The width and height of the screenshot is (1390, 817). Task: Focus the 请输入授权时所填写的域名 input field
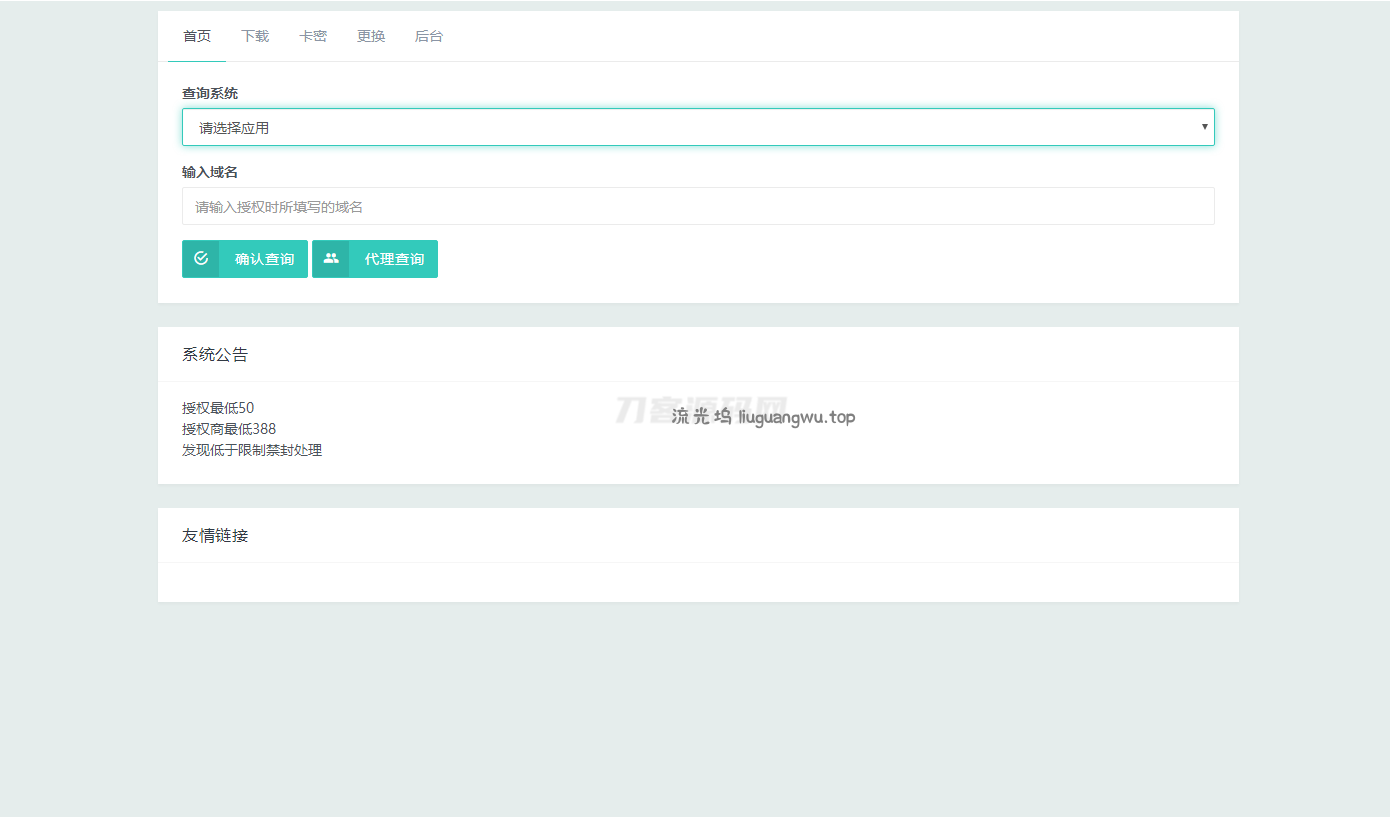click(698, 207)
